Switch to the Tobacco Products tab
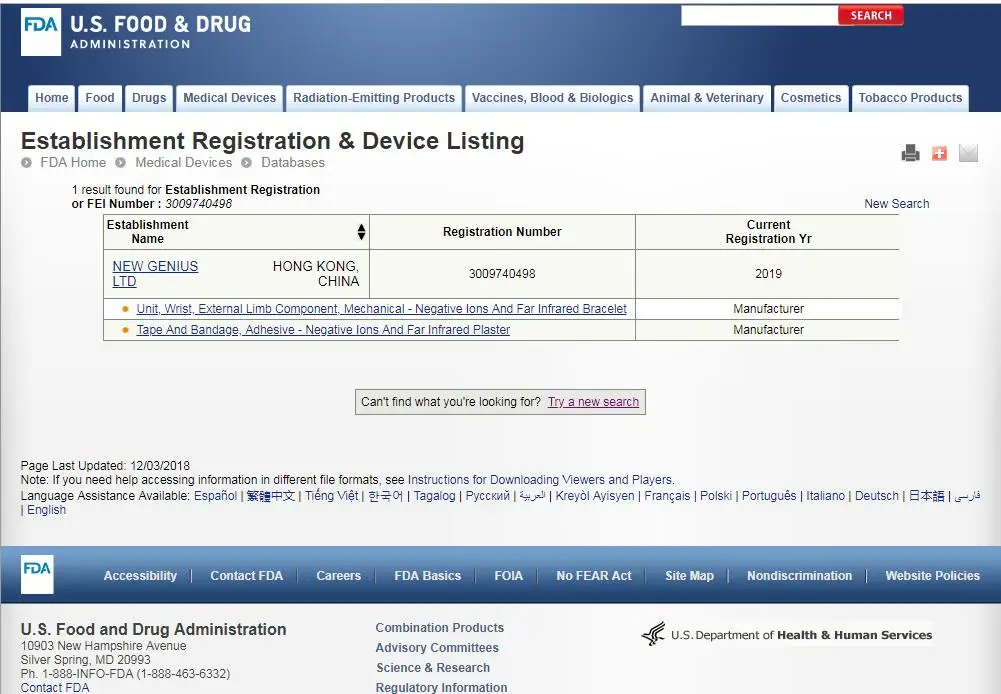1001x694 pixels. click(x=910, y=98)
